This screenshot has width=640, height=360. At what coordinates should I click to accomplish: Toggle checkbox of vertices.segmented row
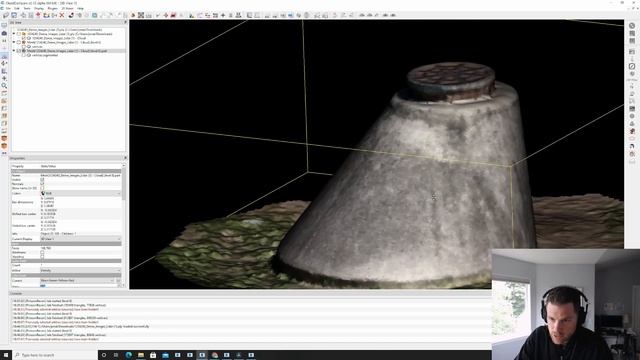tap(24, 55)
